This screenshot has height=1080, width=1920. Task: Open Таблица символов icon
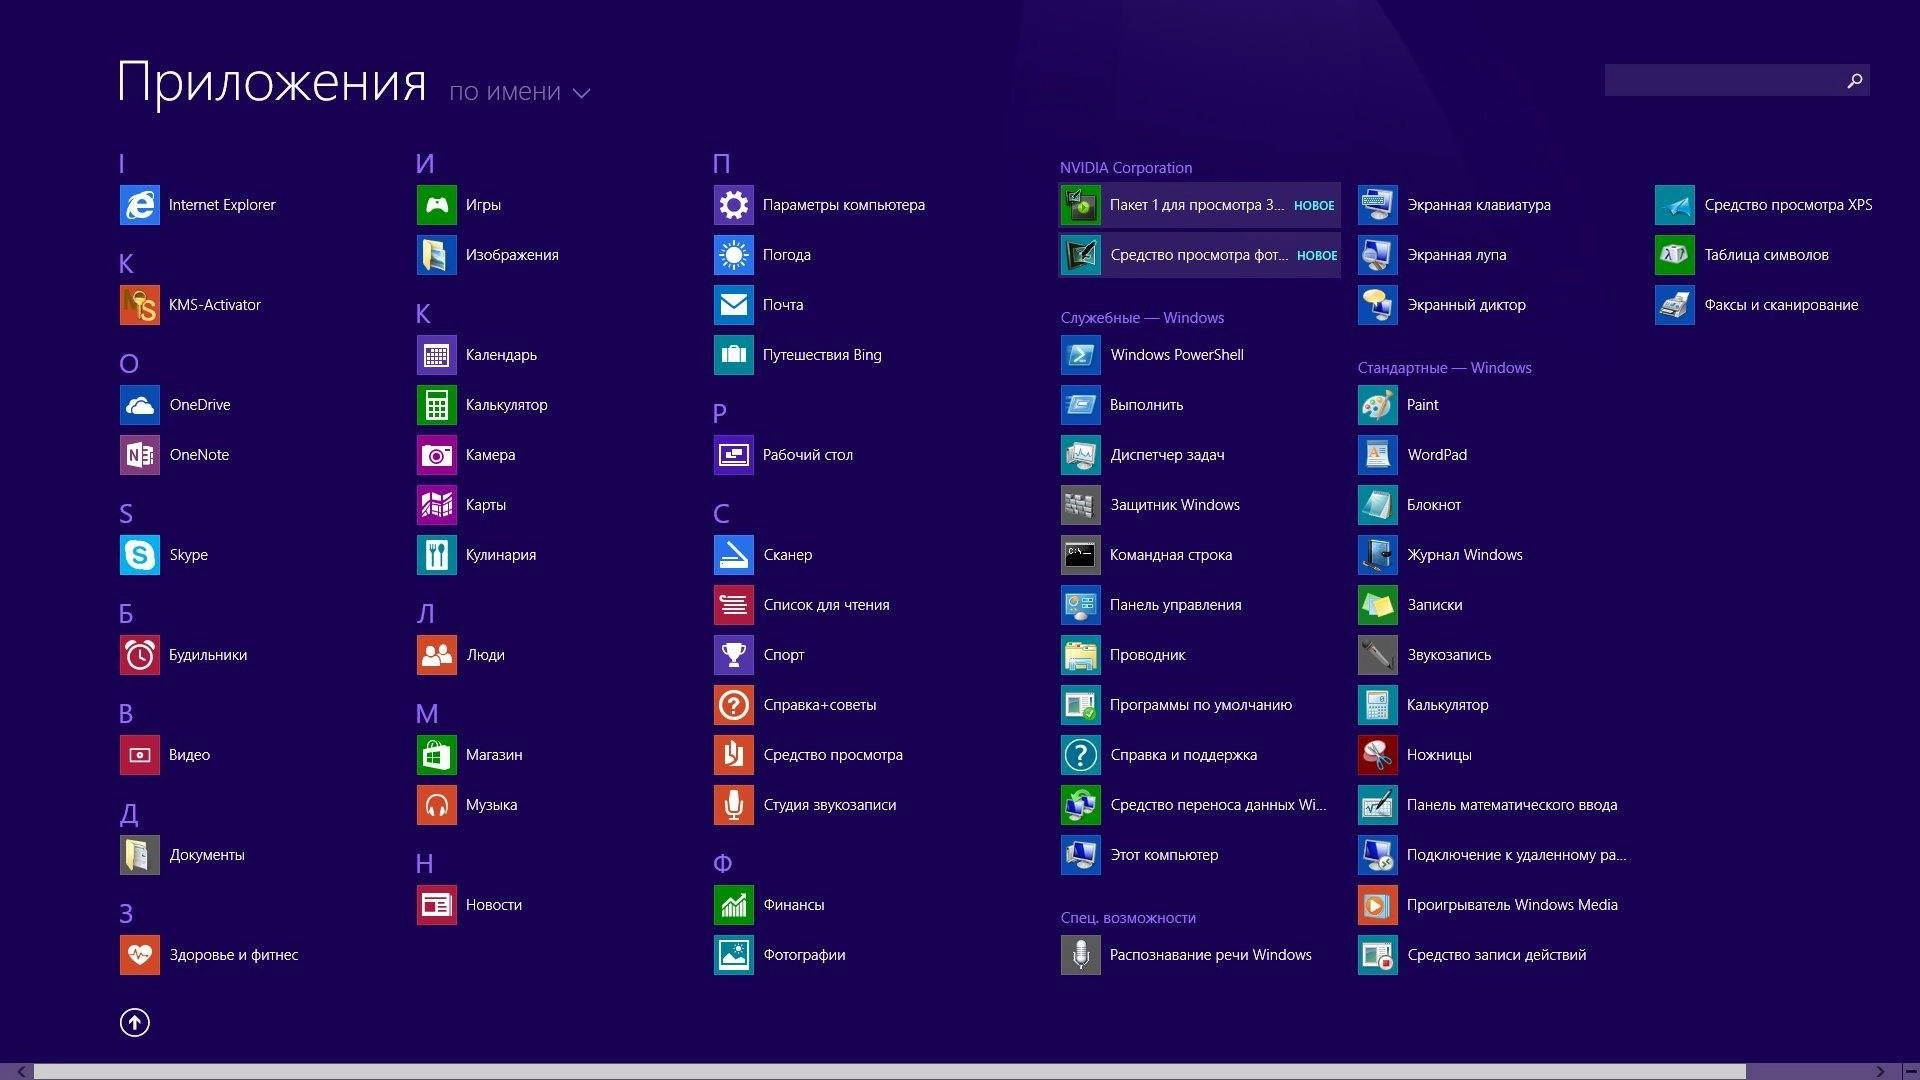(x=1675, y=255)
